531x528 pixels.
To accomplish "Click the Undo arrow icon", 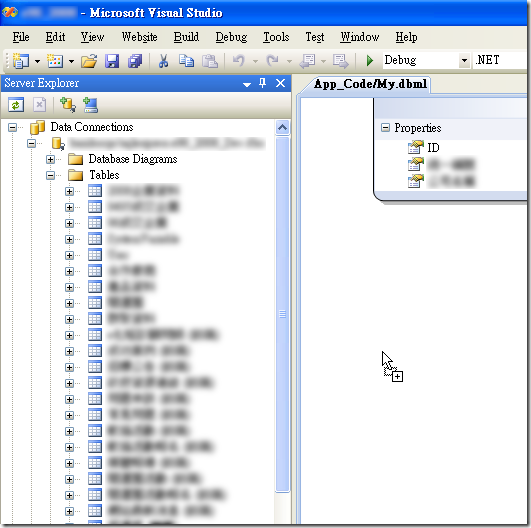I will (239, 61).
